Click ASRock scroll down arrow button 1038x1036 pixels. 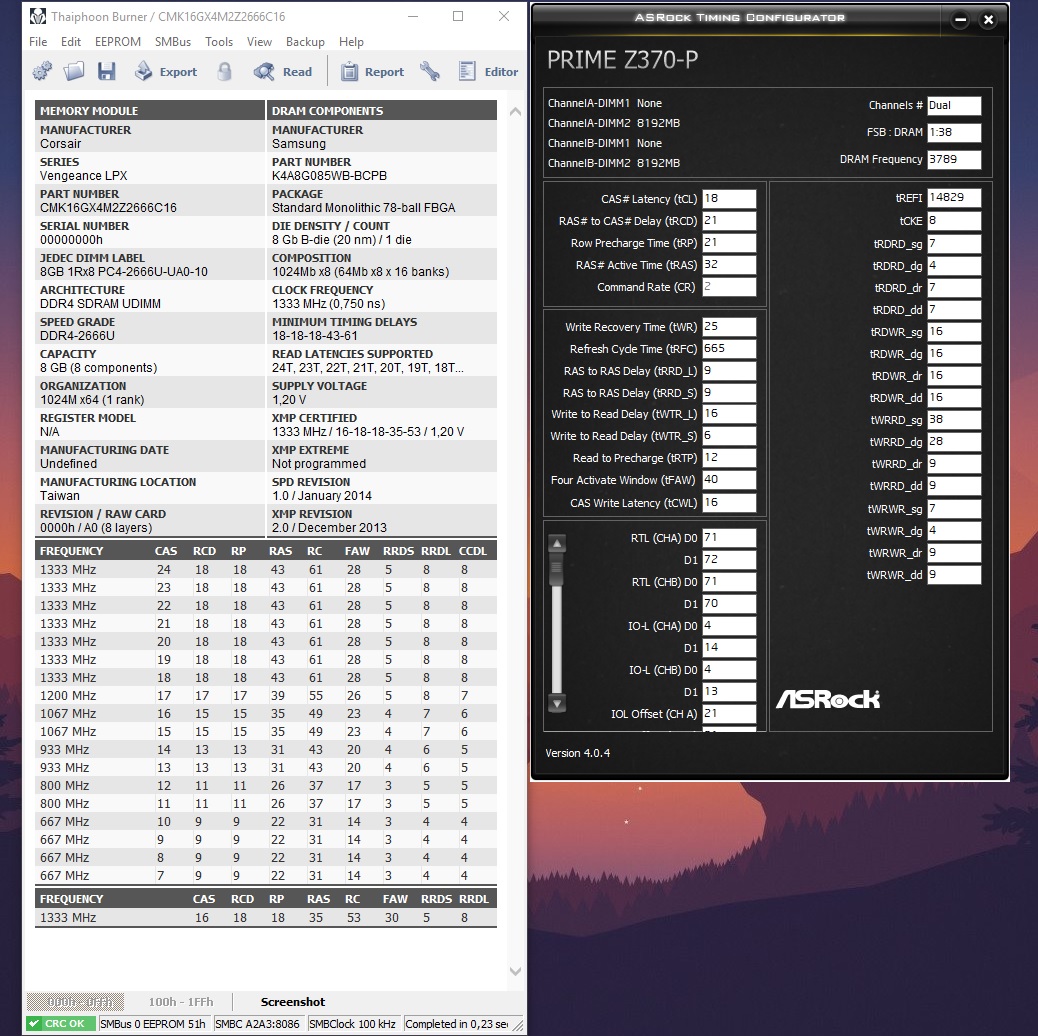click(x=557, y=704)
